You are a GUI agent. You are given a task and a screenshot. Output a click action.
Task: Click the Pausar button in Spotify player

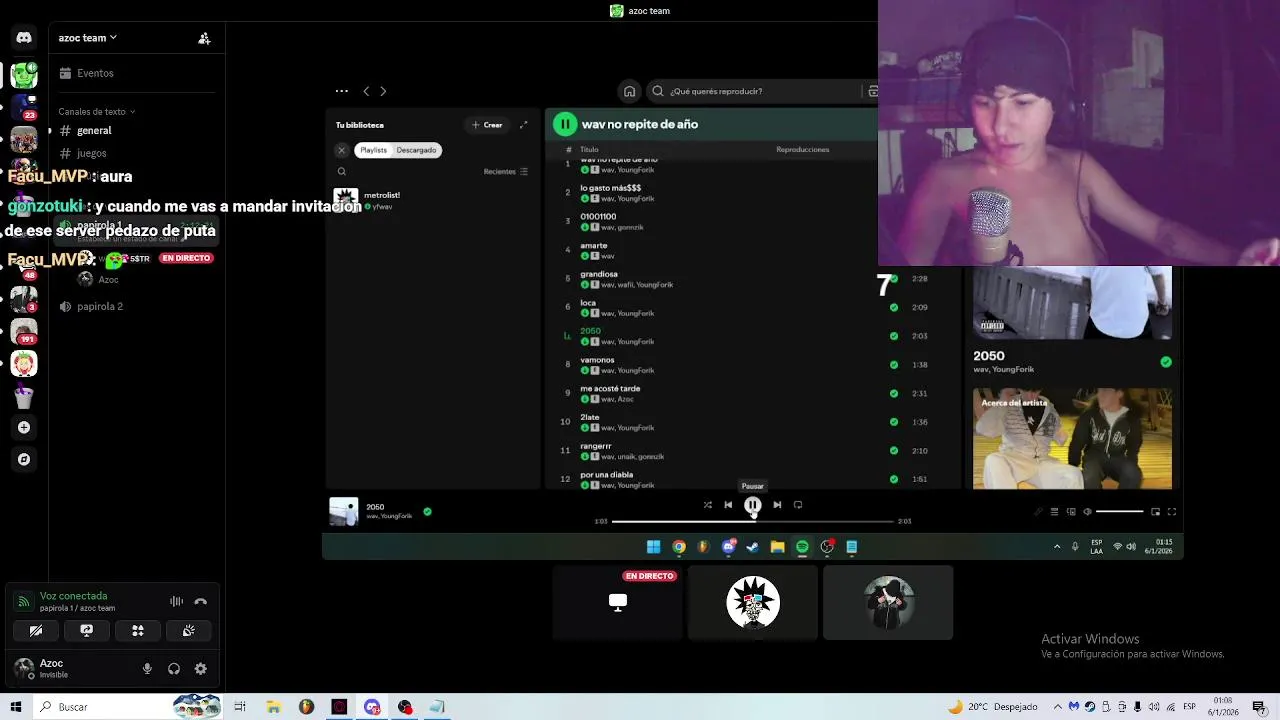(753, 505)
